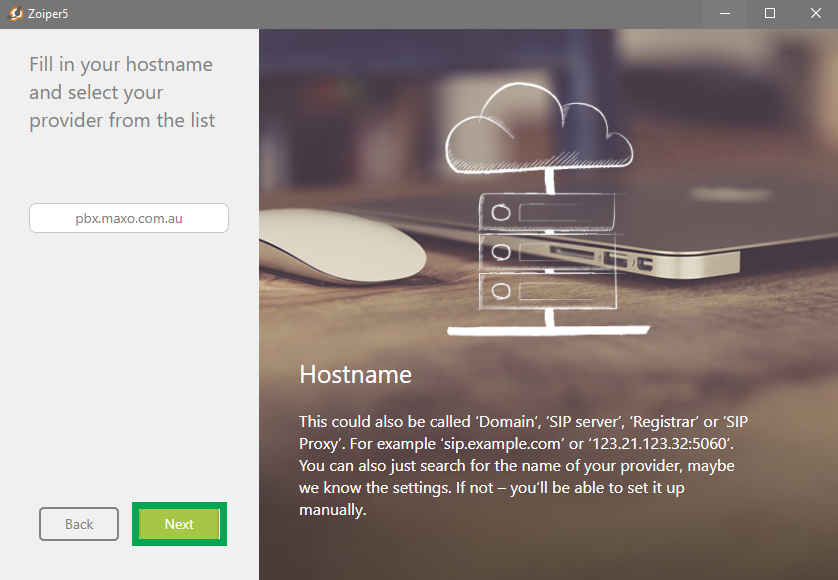Go back with the Back button
This screenshot has width=838, height=580.
(79, 524)
